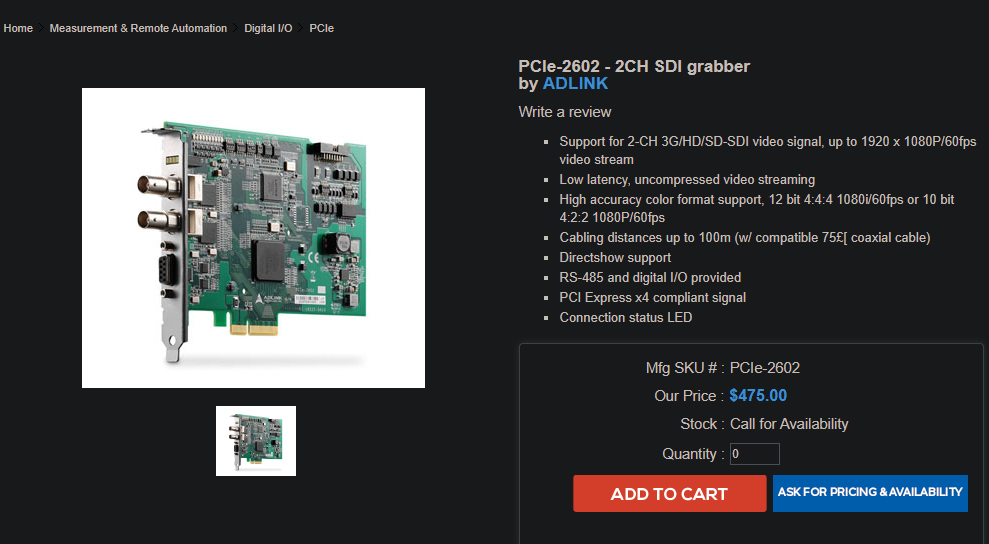Select the PCIe breadcrumb item
989x544 pixels.
coord(322,28)
